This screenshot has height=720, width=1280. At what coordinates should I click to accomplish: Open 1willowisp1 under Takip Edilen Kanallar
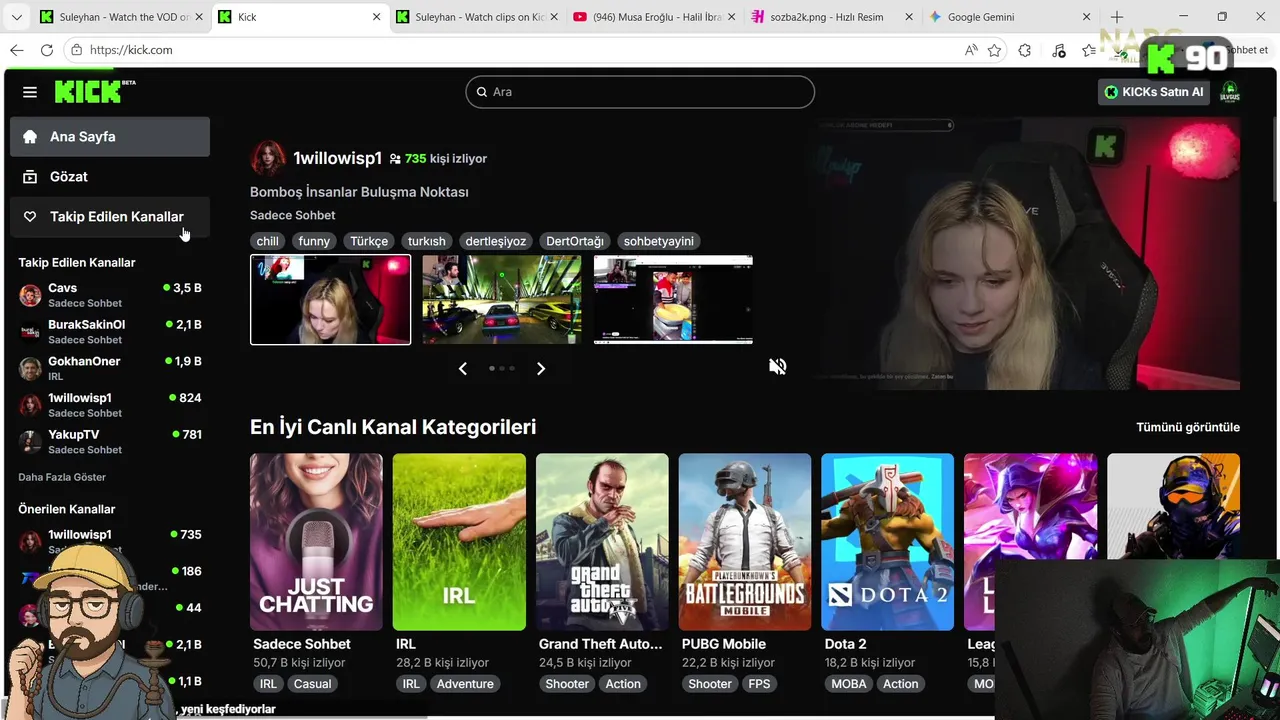point(110,405)
